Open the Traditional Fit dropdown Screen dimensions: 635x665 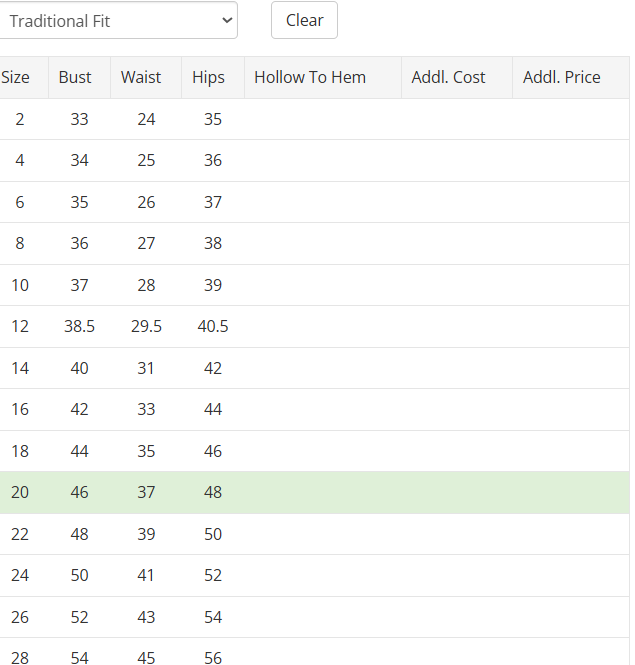(x=118, y=20)
